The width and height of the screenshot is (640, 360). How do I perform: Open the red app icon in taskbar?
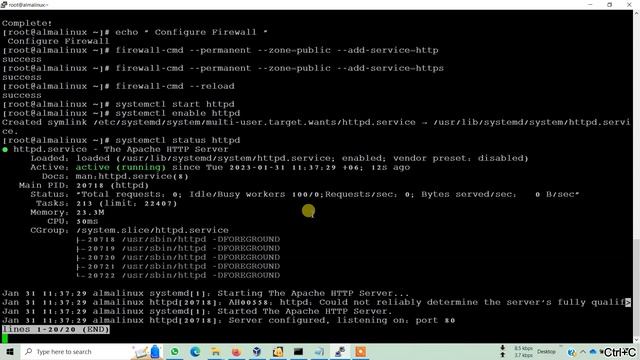pyautogui.click(x=236, y=351)
